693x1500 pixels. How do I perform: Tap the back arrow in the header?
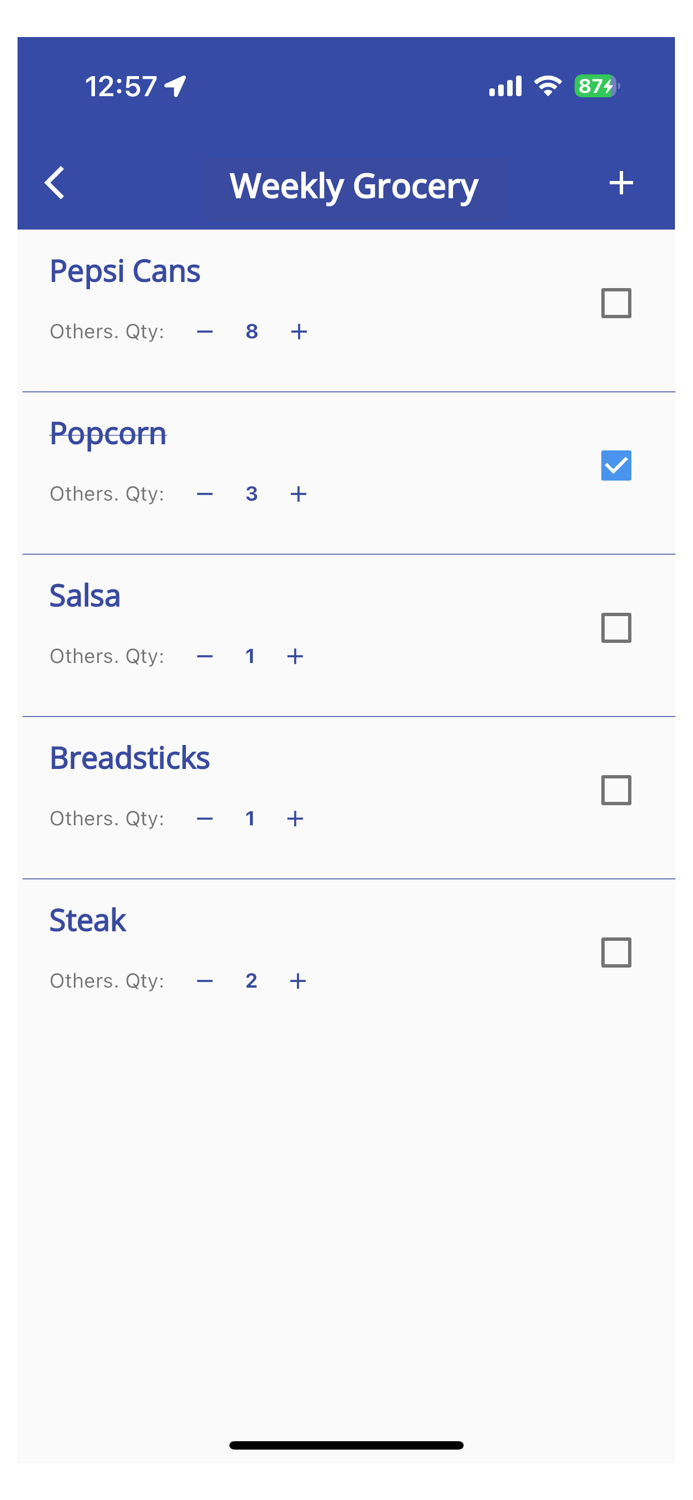55,183
